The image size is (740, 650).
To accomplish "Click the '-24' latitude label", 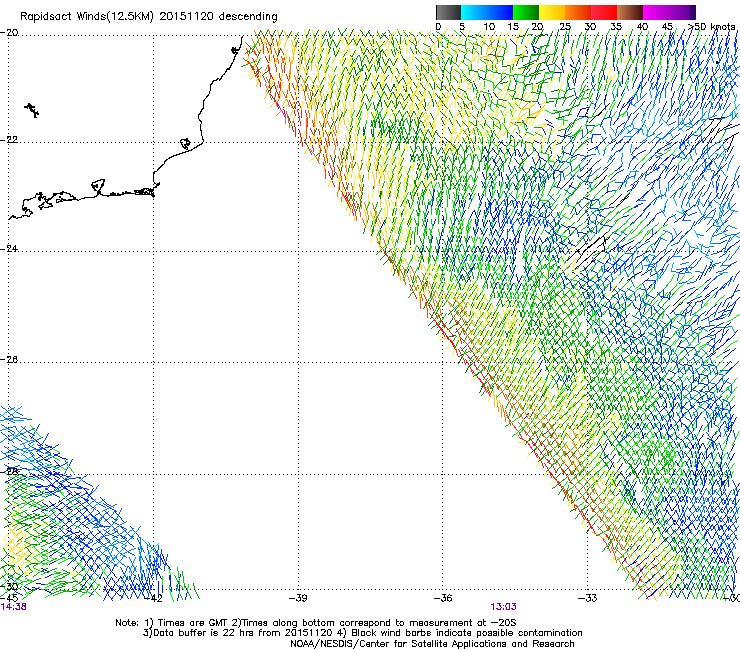I will tap(9, 249).
